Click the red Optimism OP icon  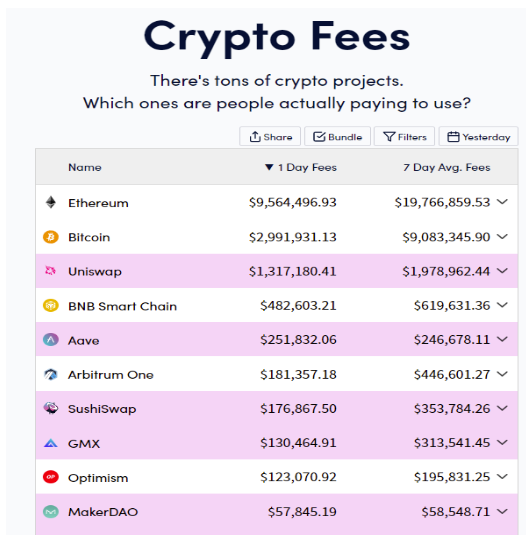(x=51, y=477)
